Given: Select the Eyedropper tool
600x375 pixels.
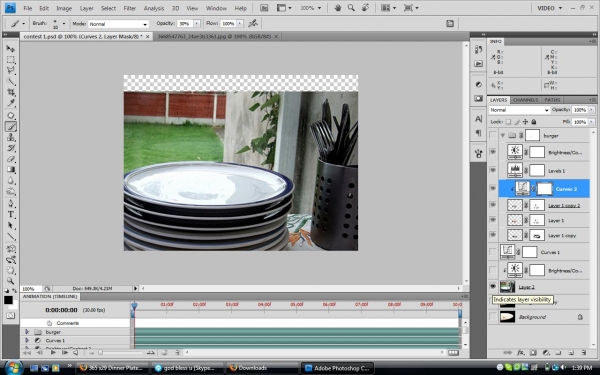Looking at the screenshot, I should tap(11, 103).
